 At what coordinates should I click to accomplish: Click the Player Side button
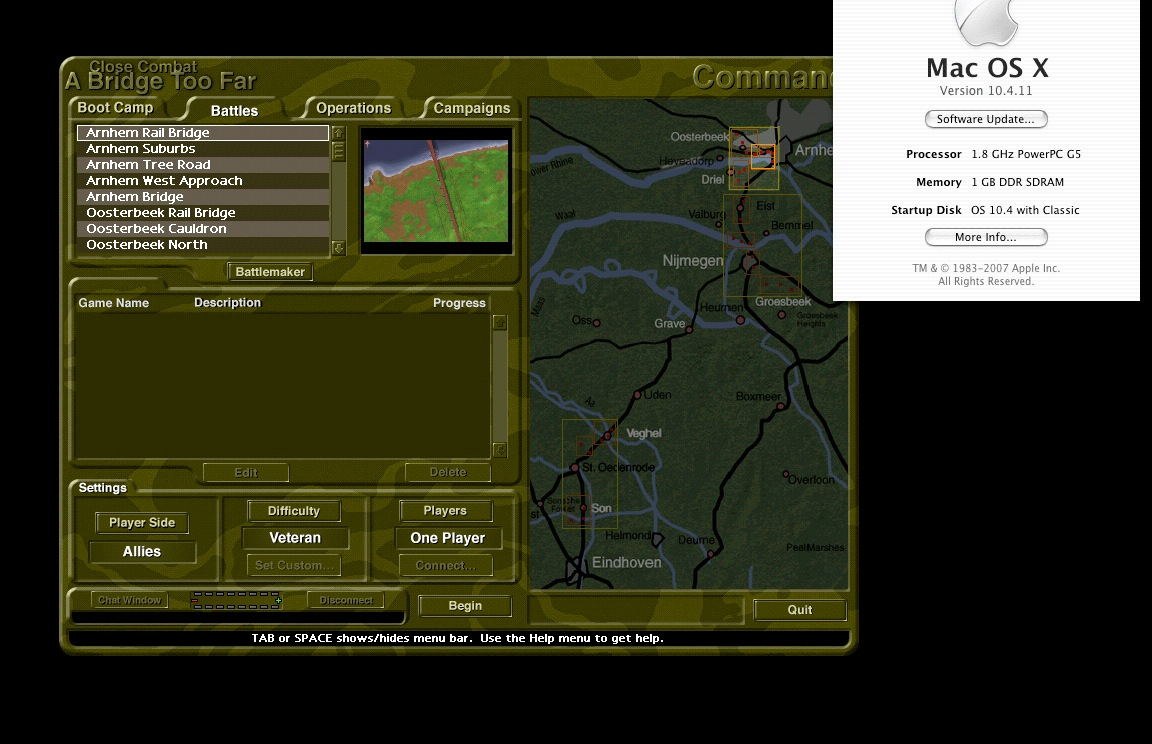(x=142, y=523)
